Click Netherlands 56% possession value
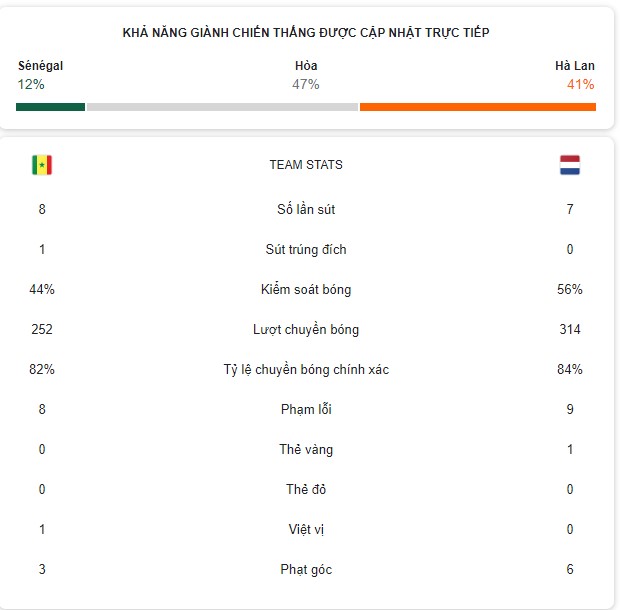The height and width of the screenshot is (610, 620). [x=570, y=289]
